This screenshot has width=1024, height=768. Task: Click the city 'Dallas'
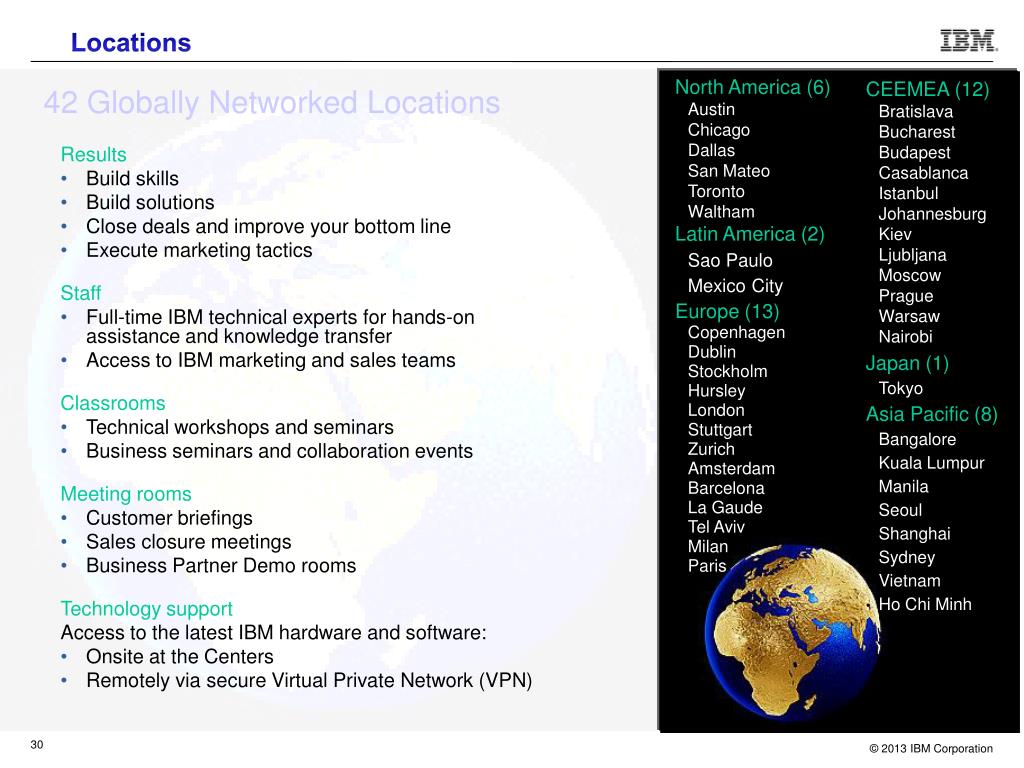click(711, 150)
